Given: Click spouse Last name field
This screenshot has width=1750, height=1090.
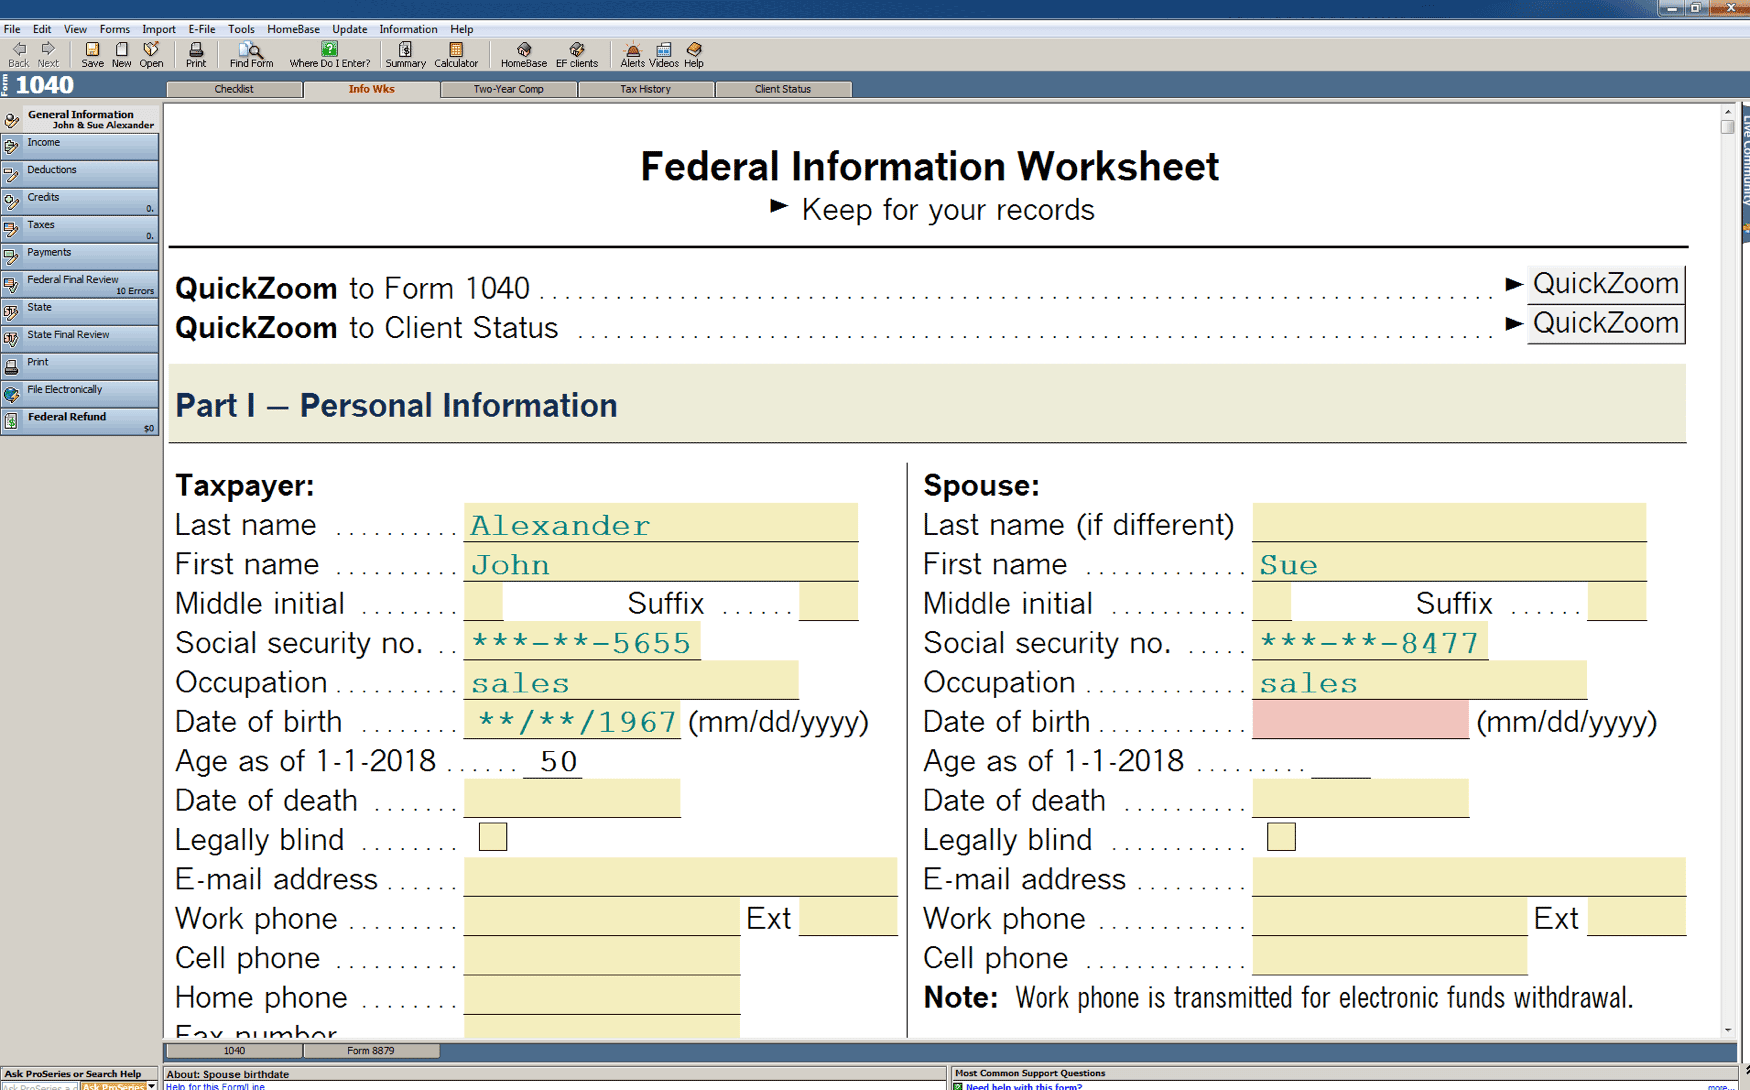Looking at the screenshot, I should pos(1449,523).
